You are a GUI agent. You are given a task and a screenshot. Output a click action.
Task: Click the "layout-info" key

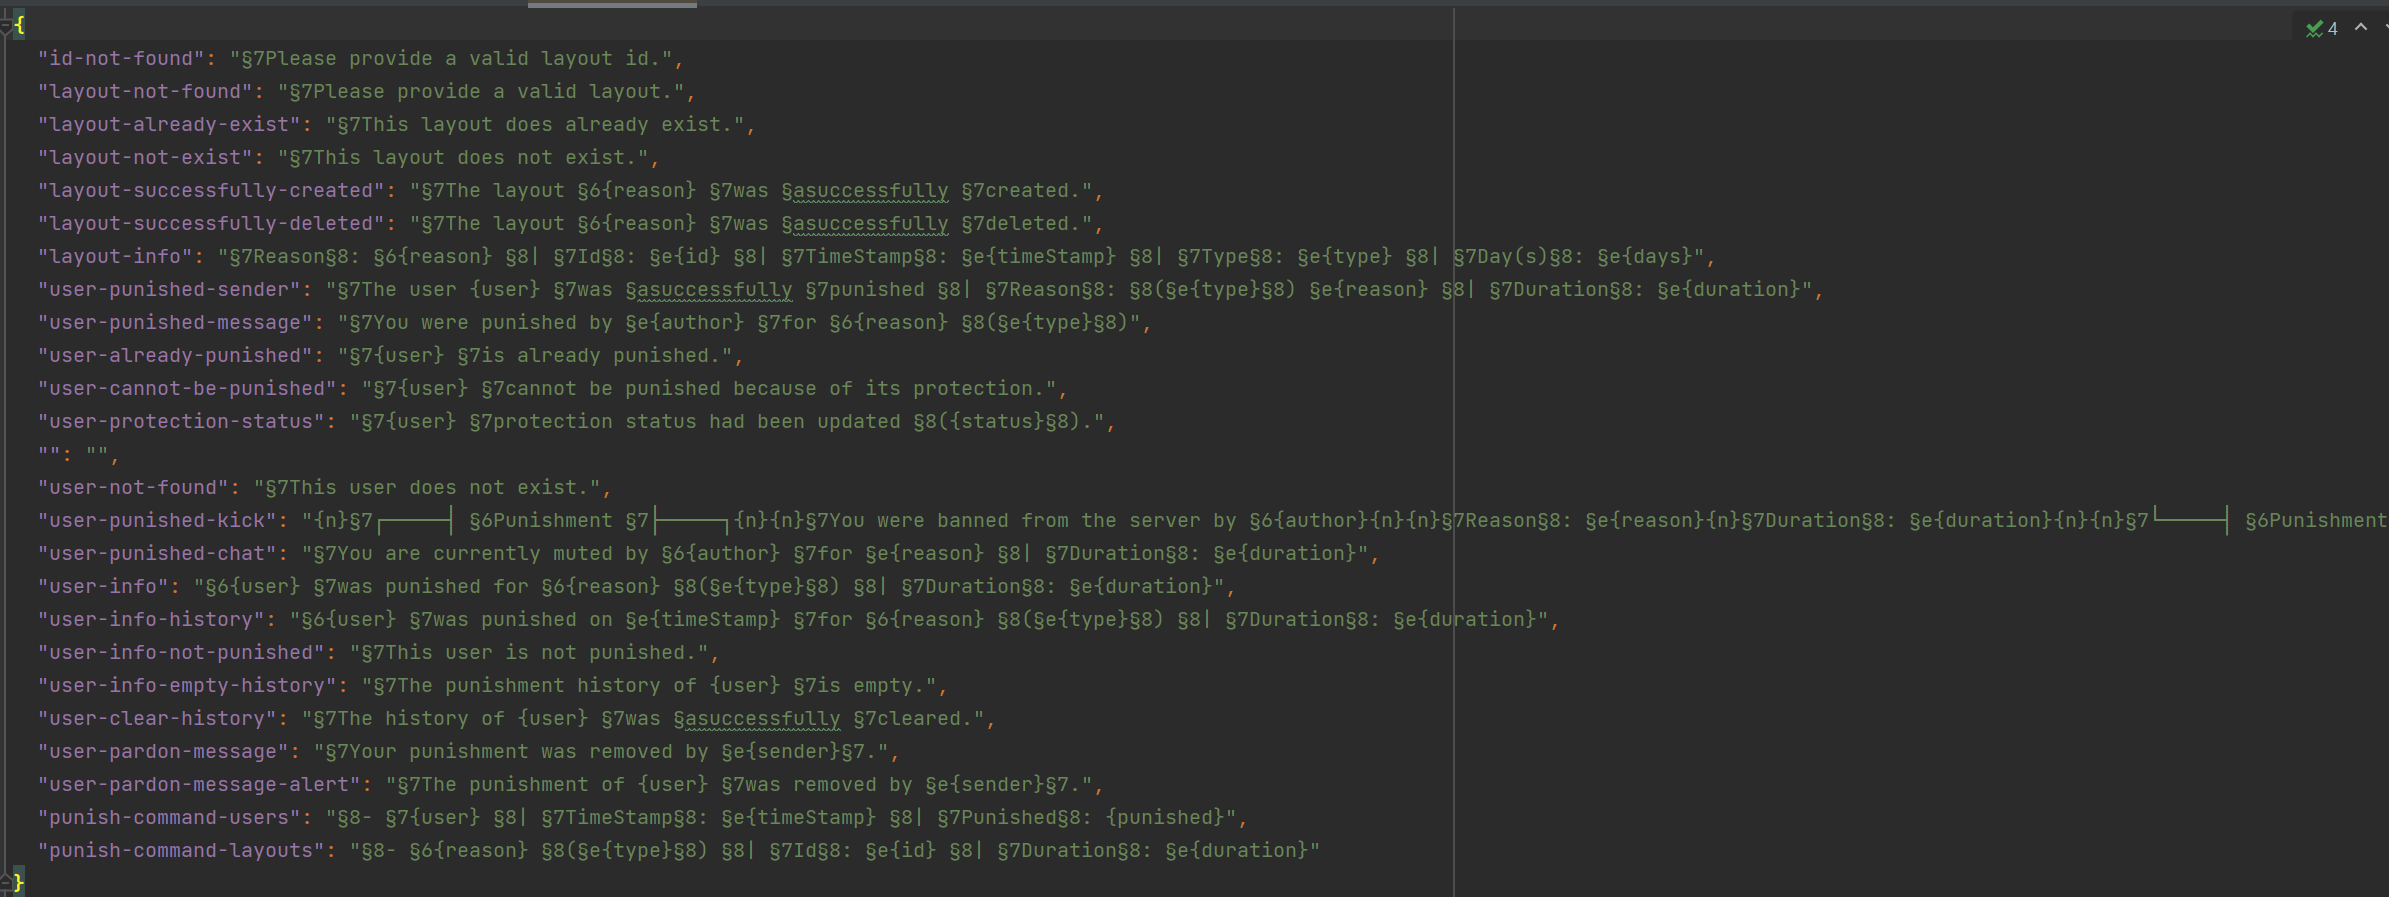click(x=115, y=257)
